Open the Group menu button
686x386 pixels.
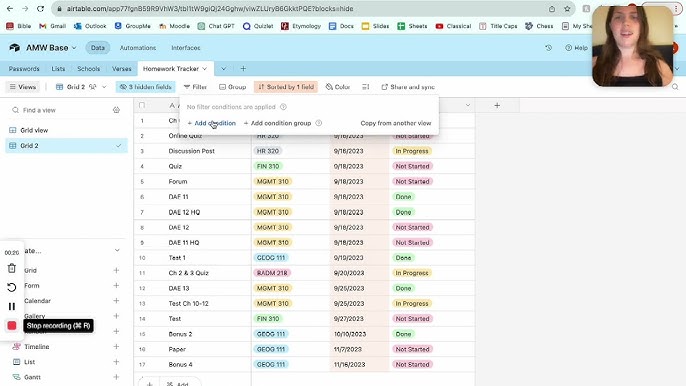[233, 87]
